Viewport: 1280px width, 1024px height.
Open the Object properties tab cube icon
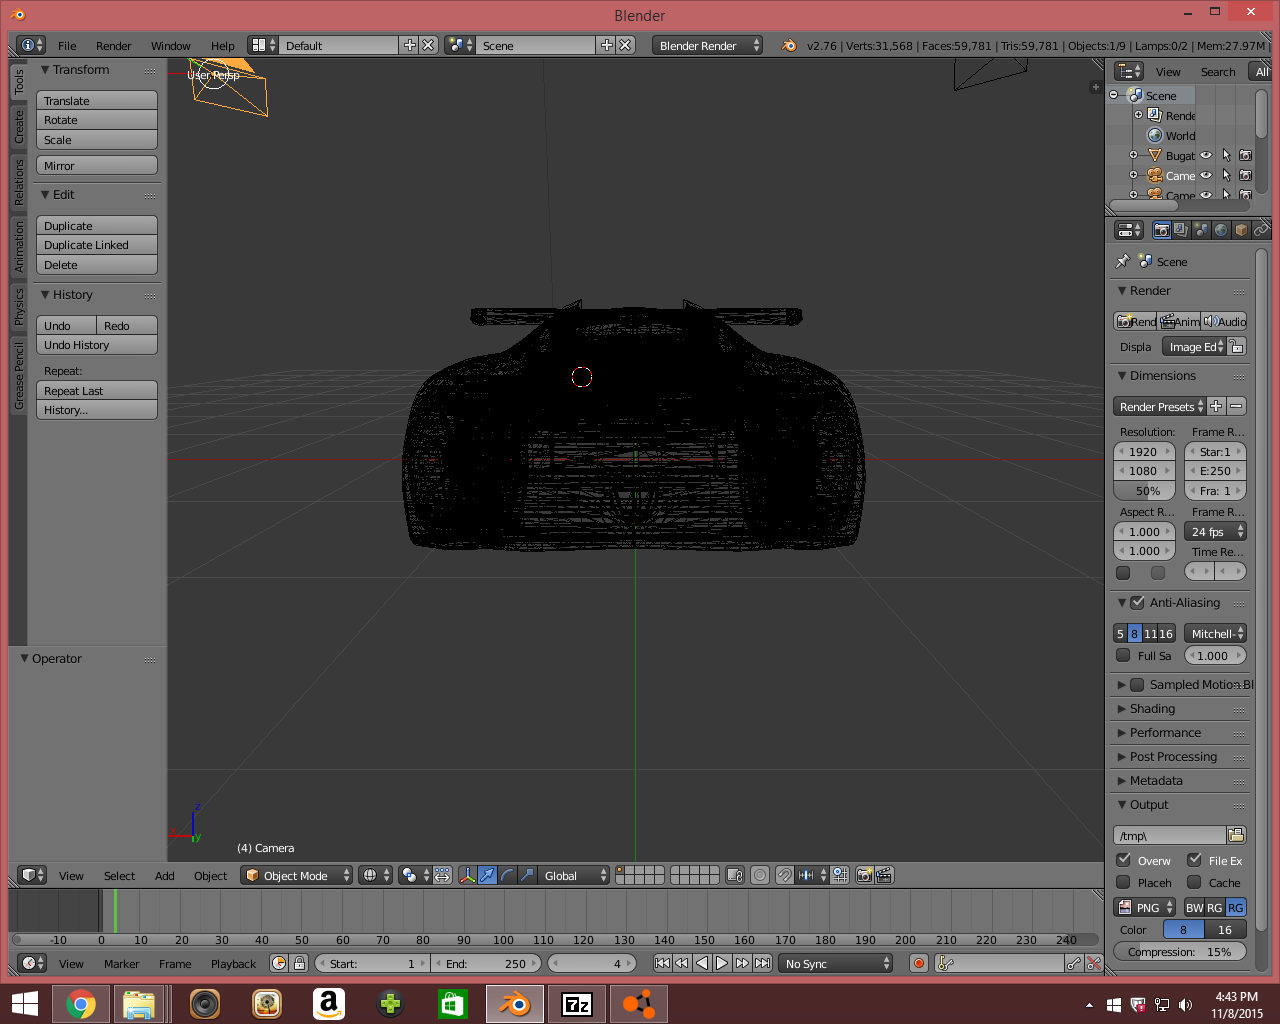click(1241, 230)
